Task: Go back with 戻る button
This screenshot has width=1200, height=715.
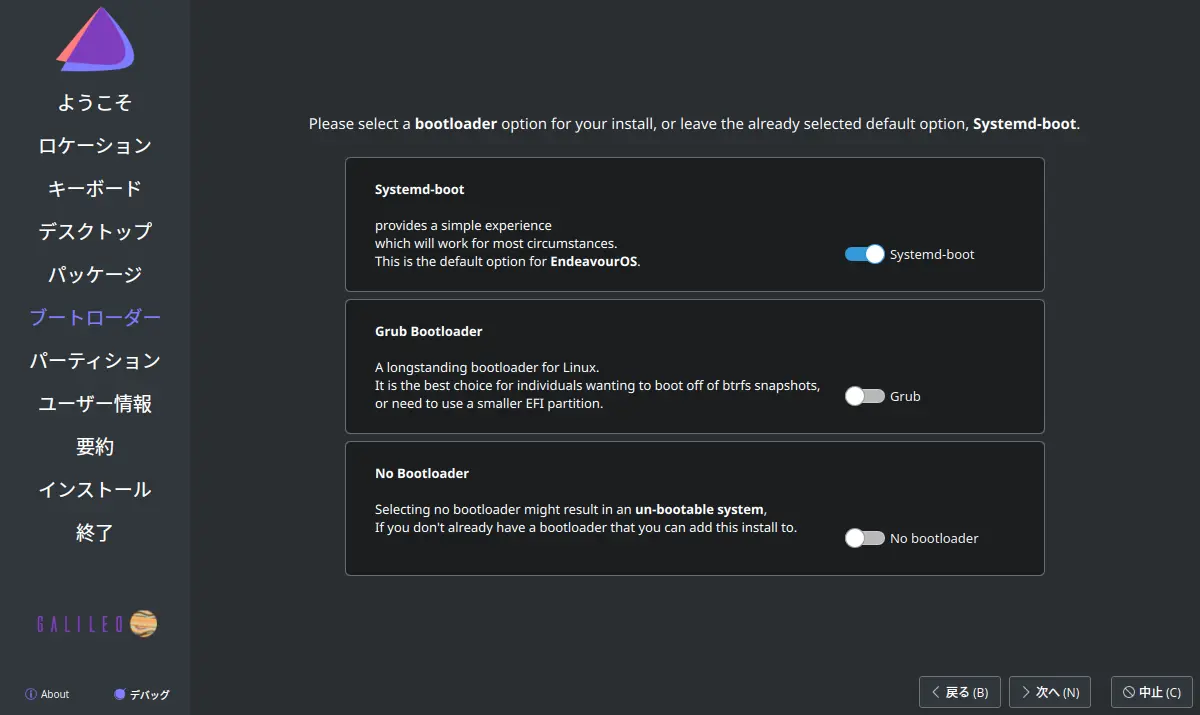Action: (959, 692)
